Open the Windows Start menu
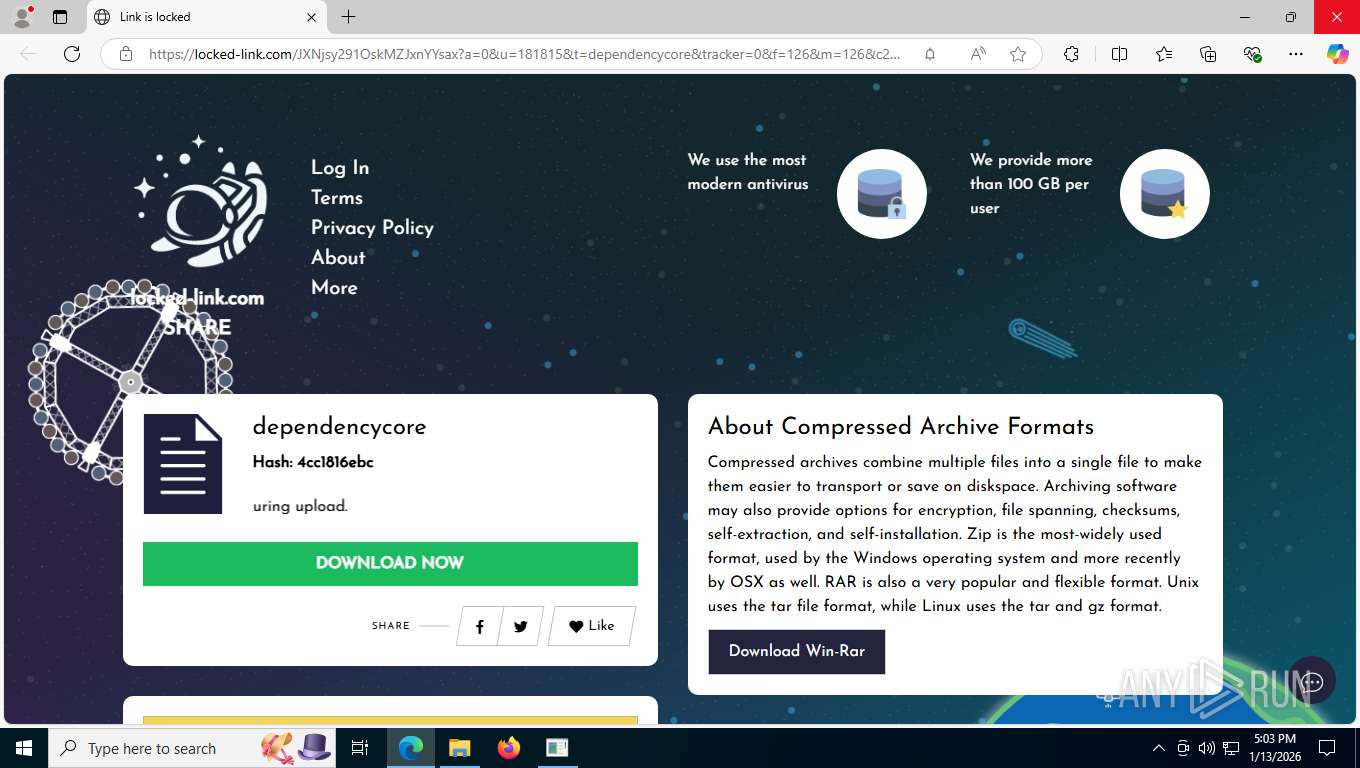Viewport: 1360px width, 768px height. click(23, 748)
